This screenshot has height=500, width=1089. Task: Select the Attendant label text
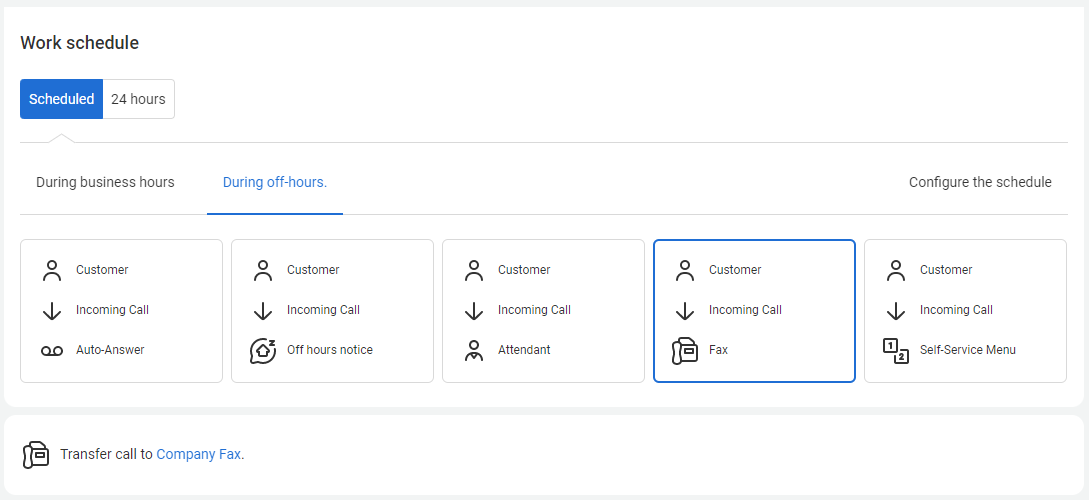pyautogui.click(x=524, y=350)
